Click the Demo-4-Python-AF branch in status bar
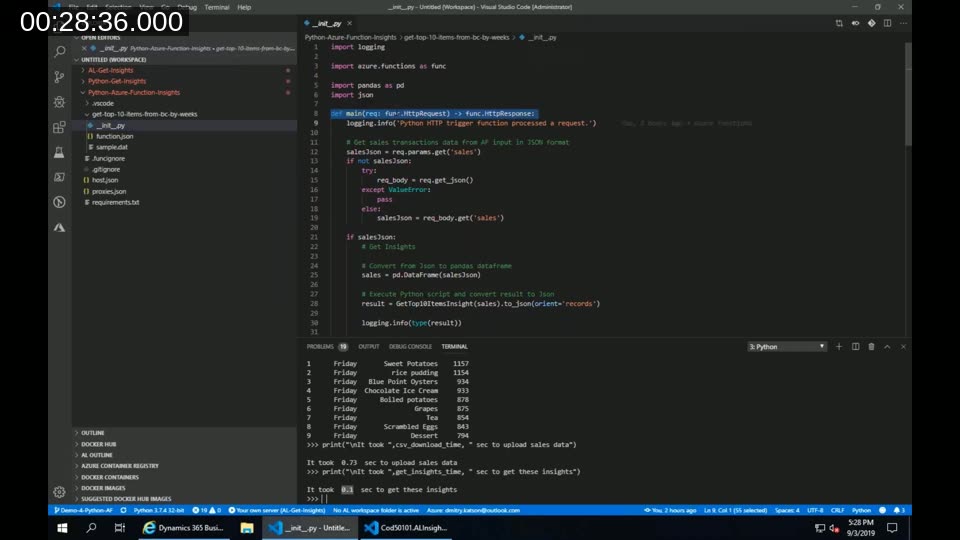This screenshot has height=540, width=960. pyautogui.click(x=84, y=510)
